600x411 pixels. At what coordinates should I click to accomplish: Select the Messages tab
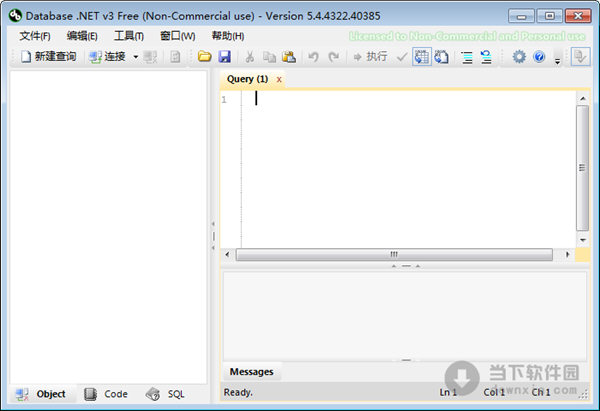251,372
